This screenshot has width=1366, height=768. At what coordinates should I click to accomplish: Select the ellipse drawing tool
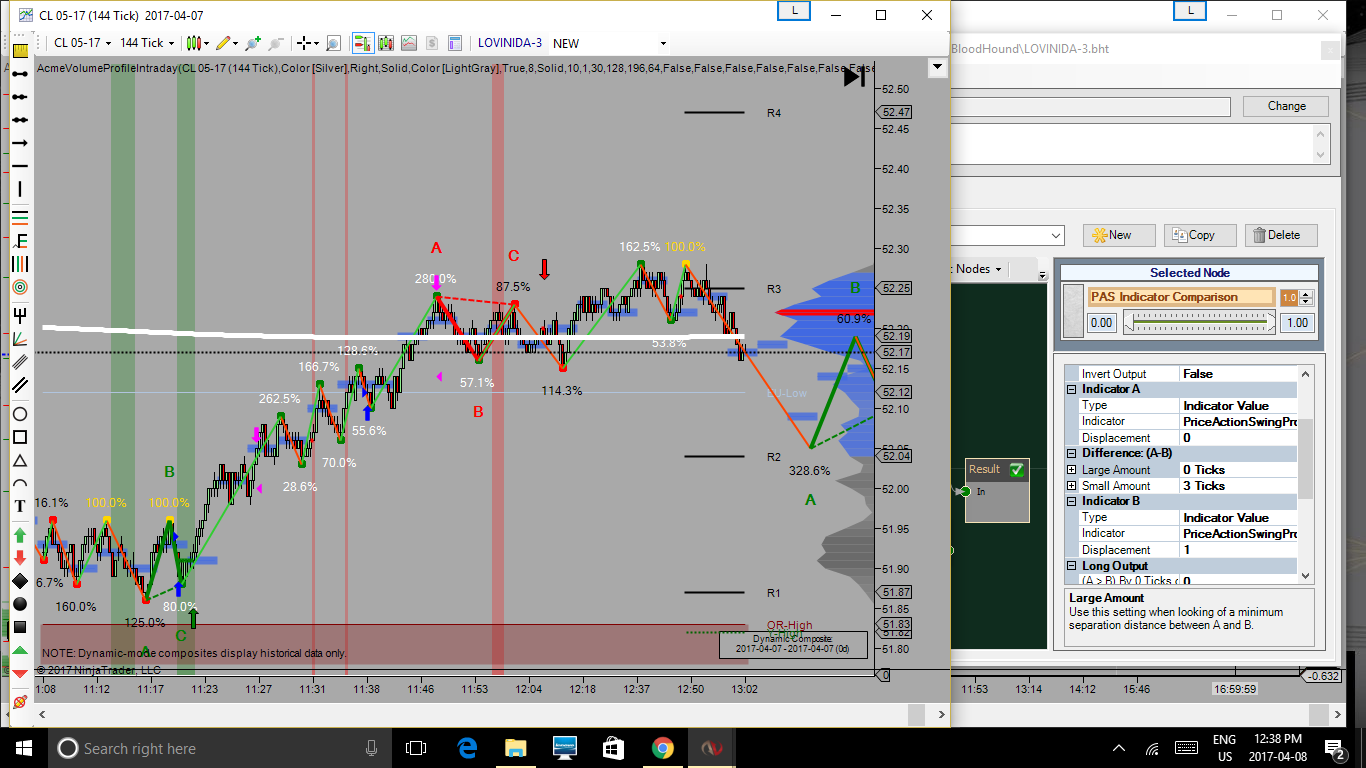20,414
